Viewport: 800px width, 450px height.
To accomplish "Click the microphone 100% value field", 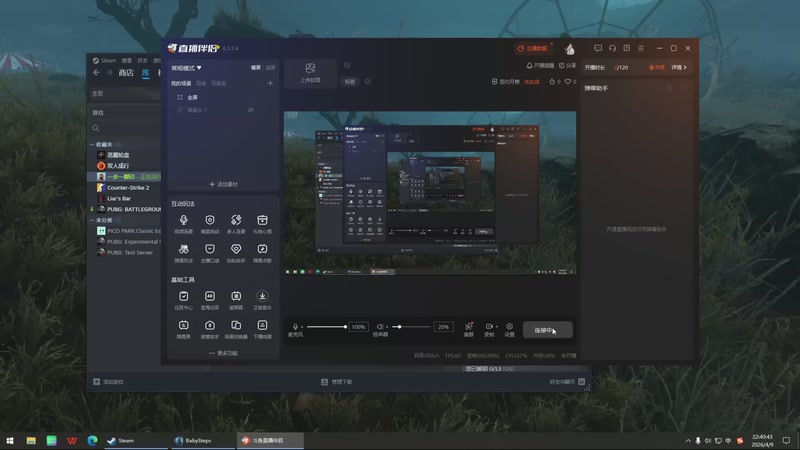I will tap(358, 327).
